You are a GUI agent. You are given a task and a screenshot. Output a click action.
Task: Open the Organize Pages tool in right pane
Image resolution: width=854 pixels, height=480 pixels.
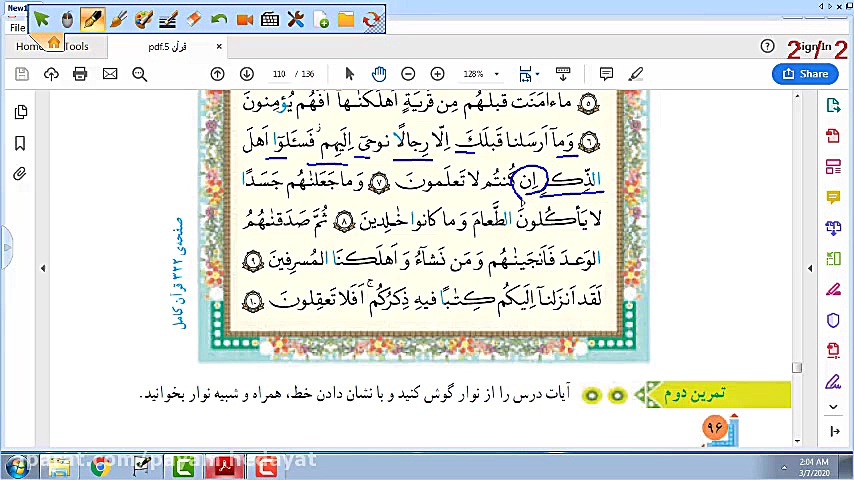coord(833,167)
